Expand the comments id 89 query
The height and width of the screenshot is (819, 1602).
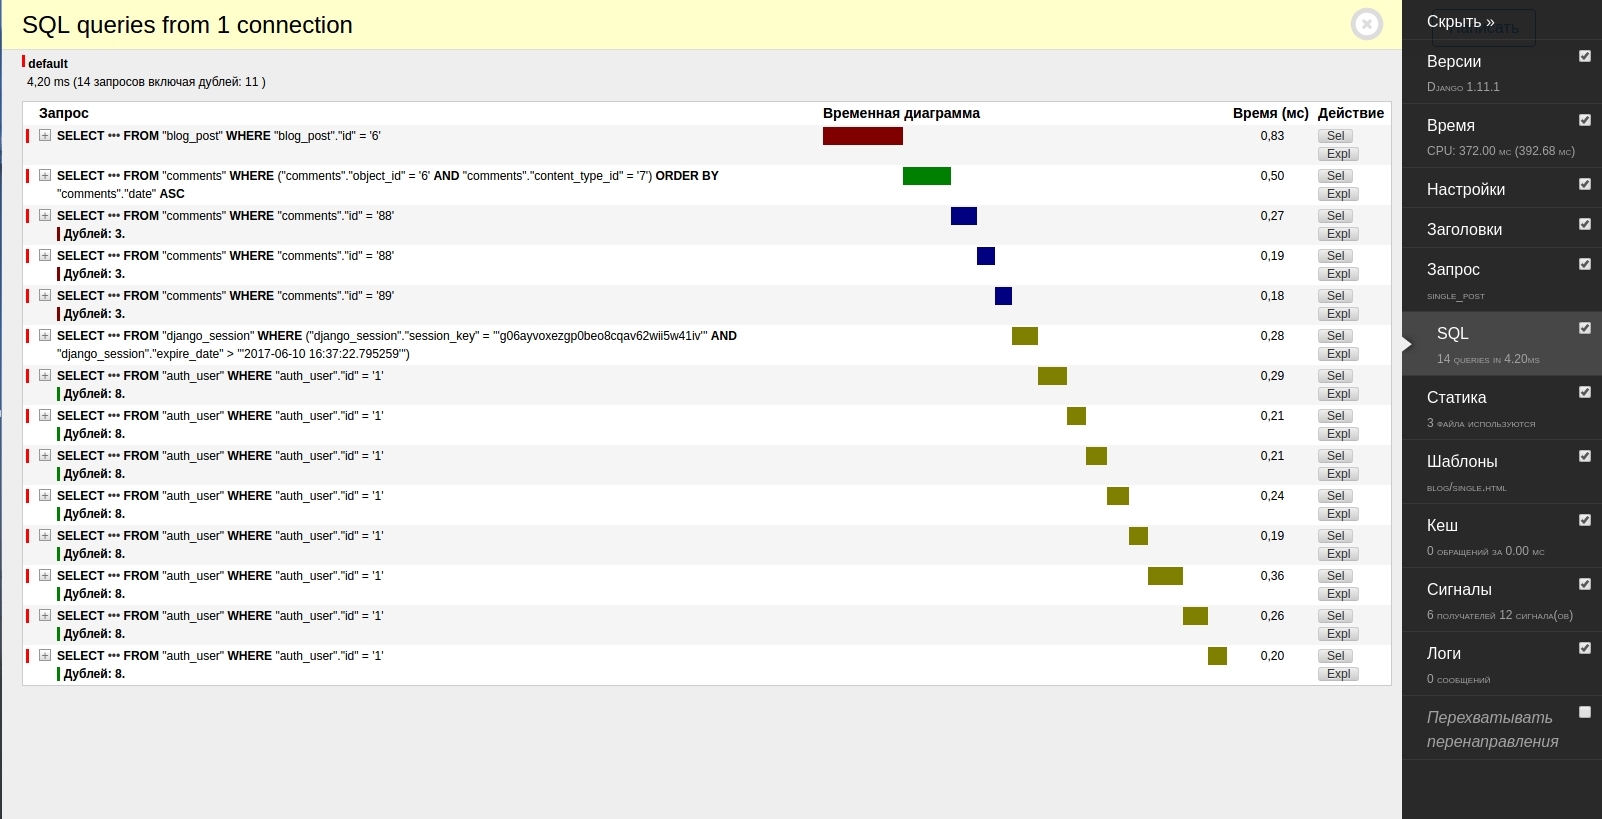tap(45, 295)
